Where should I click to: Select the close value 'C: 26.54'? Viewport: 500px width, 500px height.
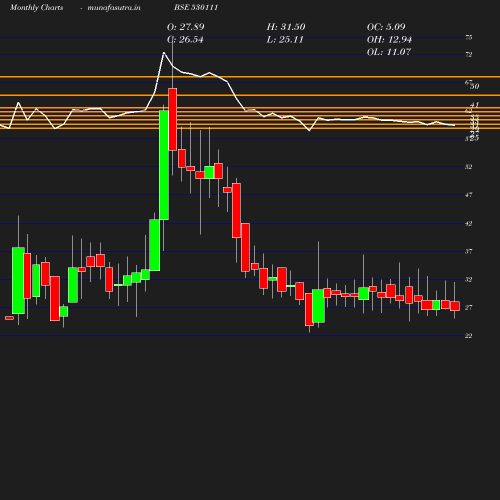point(185,39)
